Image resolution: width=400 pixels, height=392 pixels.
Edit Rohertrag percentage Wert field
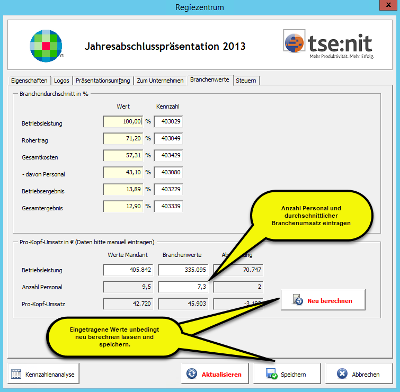point(123,138)
